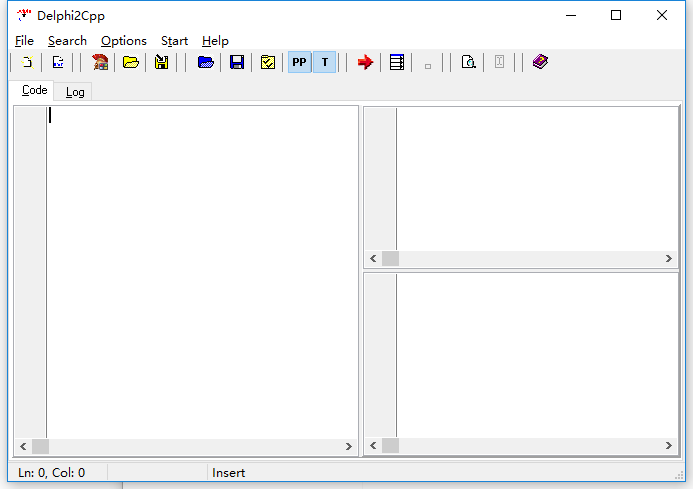Screen dimensions: 693x489
Task: Switch to the Log tab
Action: pyautogui.click(x=75, y=92)
